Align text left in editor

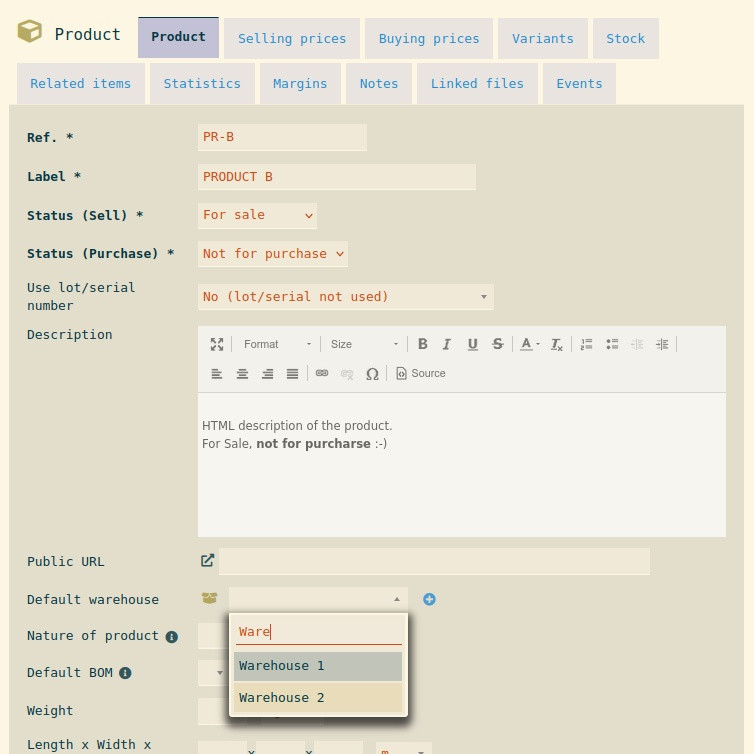tap(217, 374)
